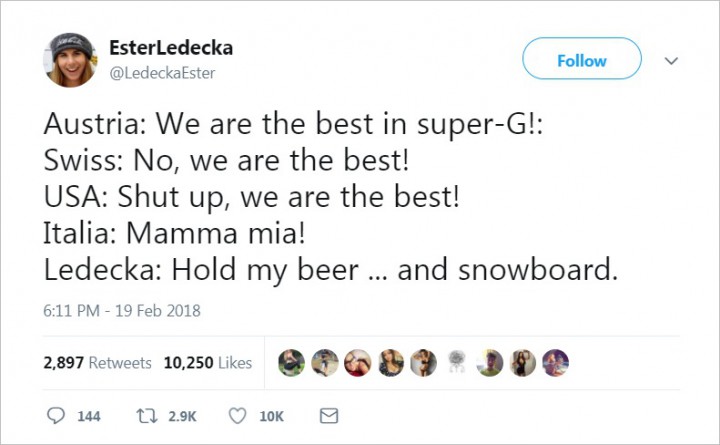Click the reply speech bubble icon
This screenshot has height=445, width=720.
pos(56,416)
